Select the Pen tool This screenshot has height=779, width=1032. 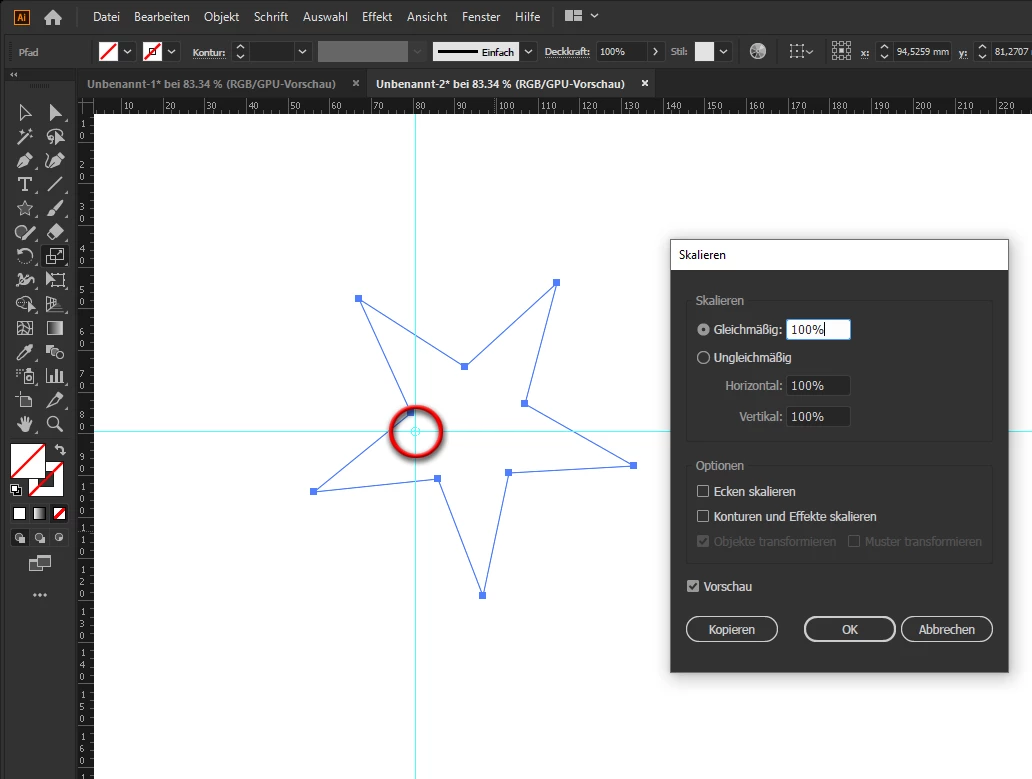(25, 161)
